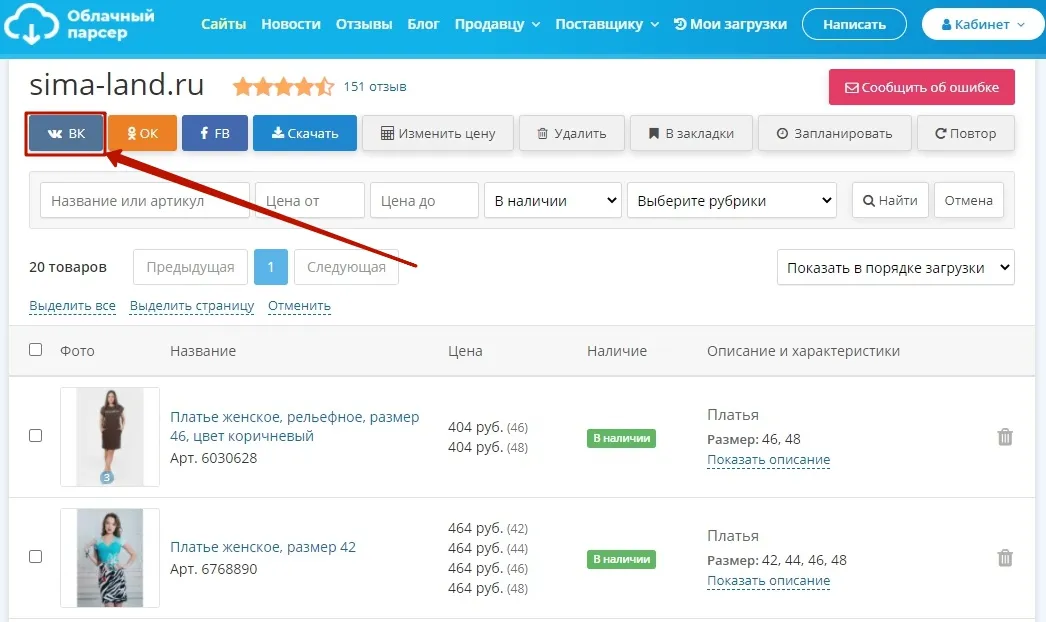Screen dimensions: 1046x622
Task: Click В наличии badge for Арт. 6030628
Action: point(621,438)
